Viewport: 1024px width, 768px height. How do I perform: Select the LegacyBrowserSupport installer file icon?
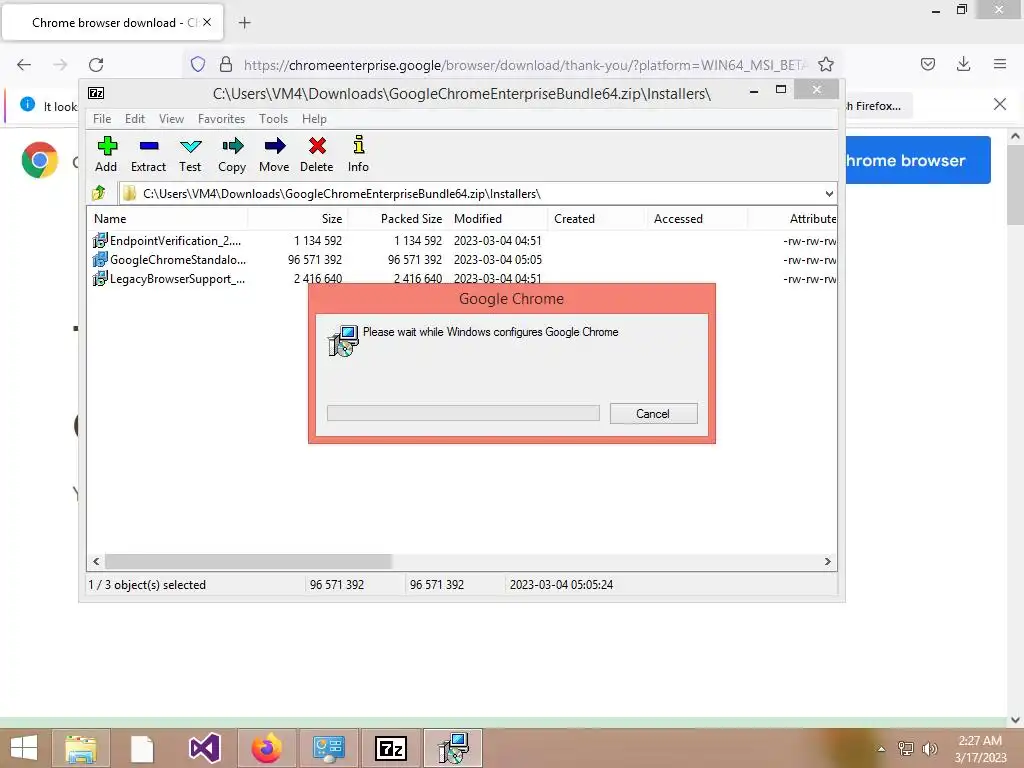point(100,279)
